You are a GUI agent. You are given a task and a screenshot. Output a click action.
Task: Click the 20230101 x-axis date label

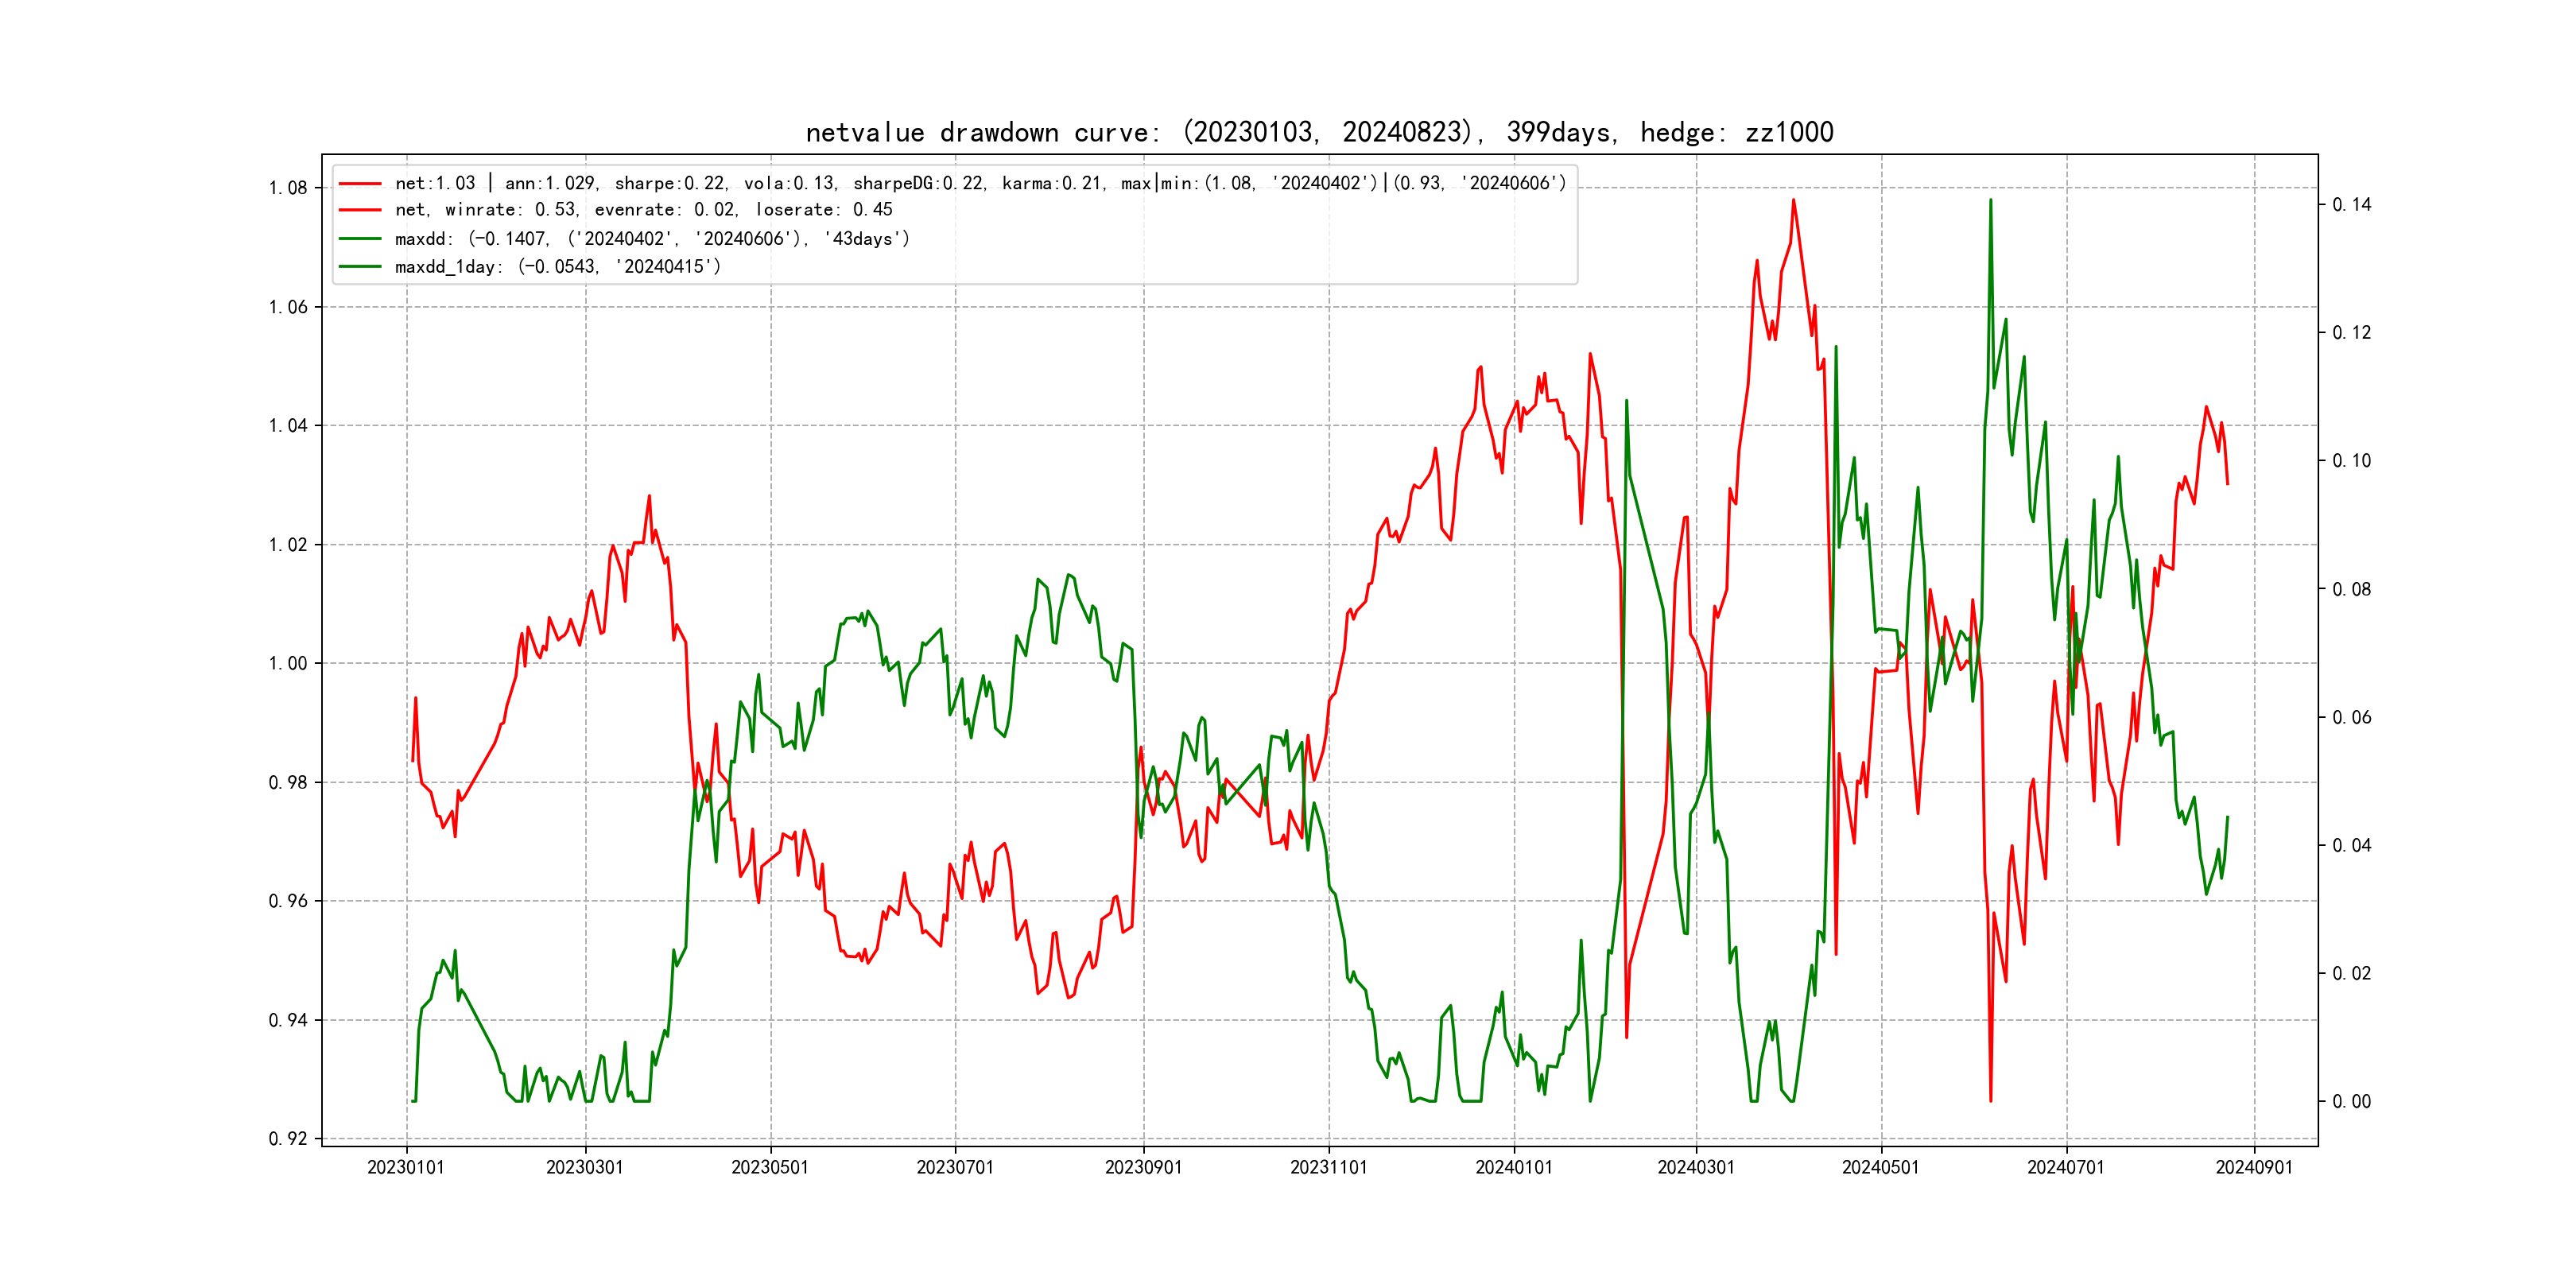point(405,1168)
